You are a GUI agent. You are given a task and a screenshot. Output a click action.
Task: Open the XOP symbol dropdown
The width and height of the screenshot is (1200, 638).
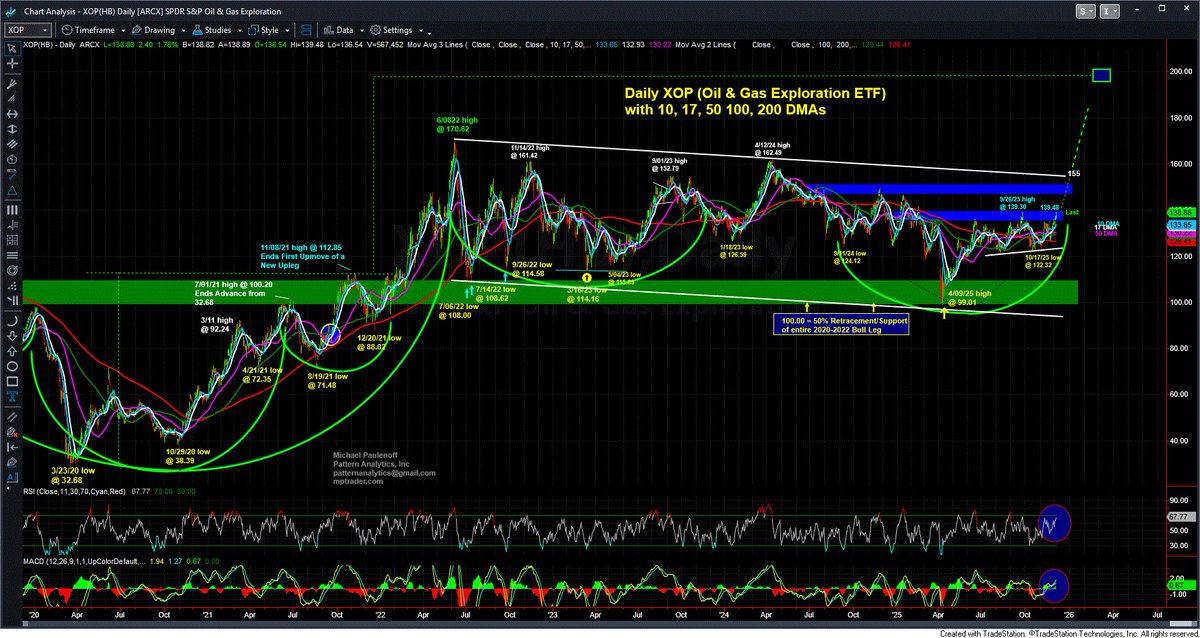click(x=46, y=29)
